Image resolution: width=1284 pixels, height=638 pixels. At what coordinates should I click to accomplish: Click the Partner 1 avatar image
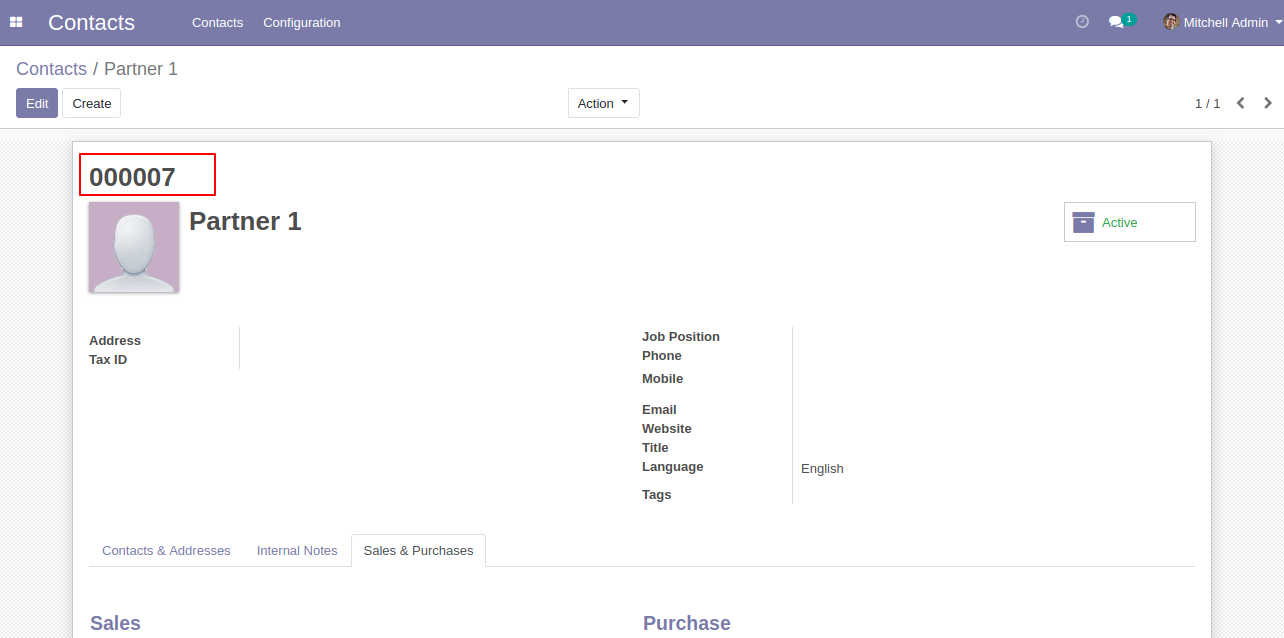(134, 247)
